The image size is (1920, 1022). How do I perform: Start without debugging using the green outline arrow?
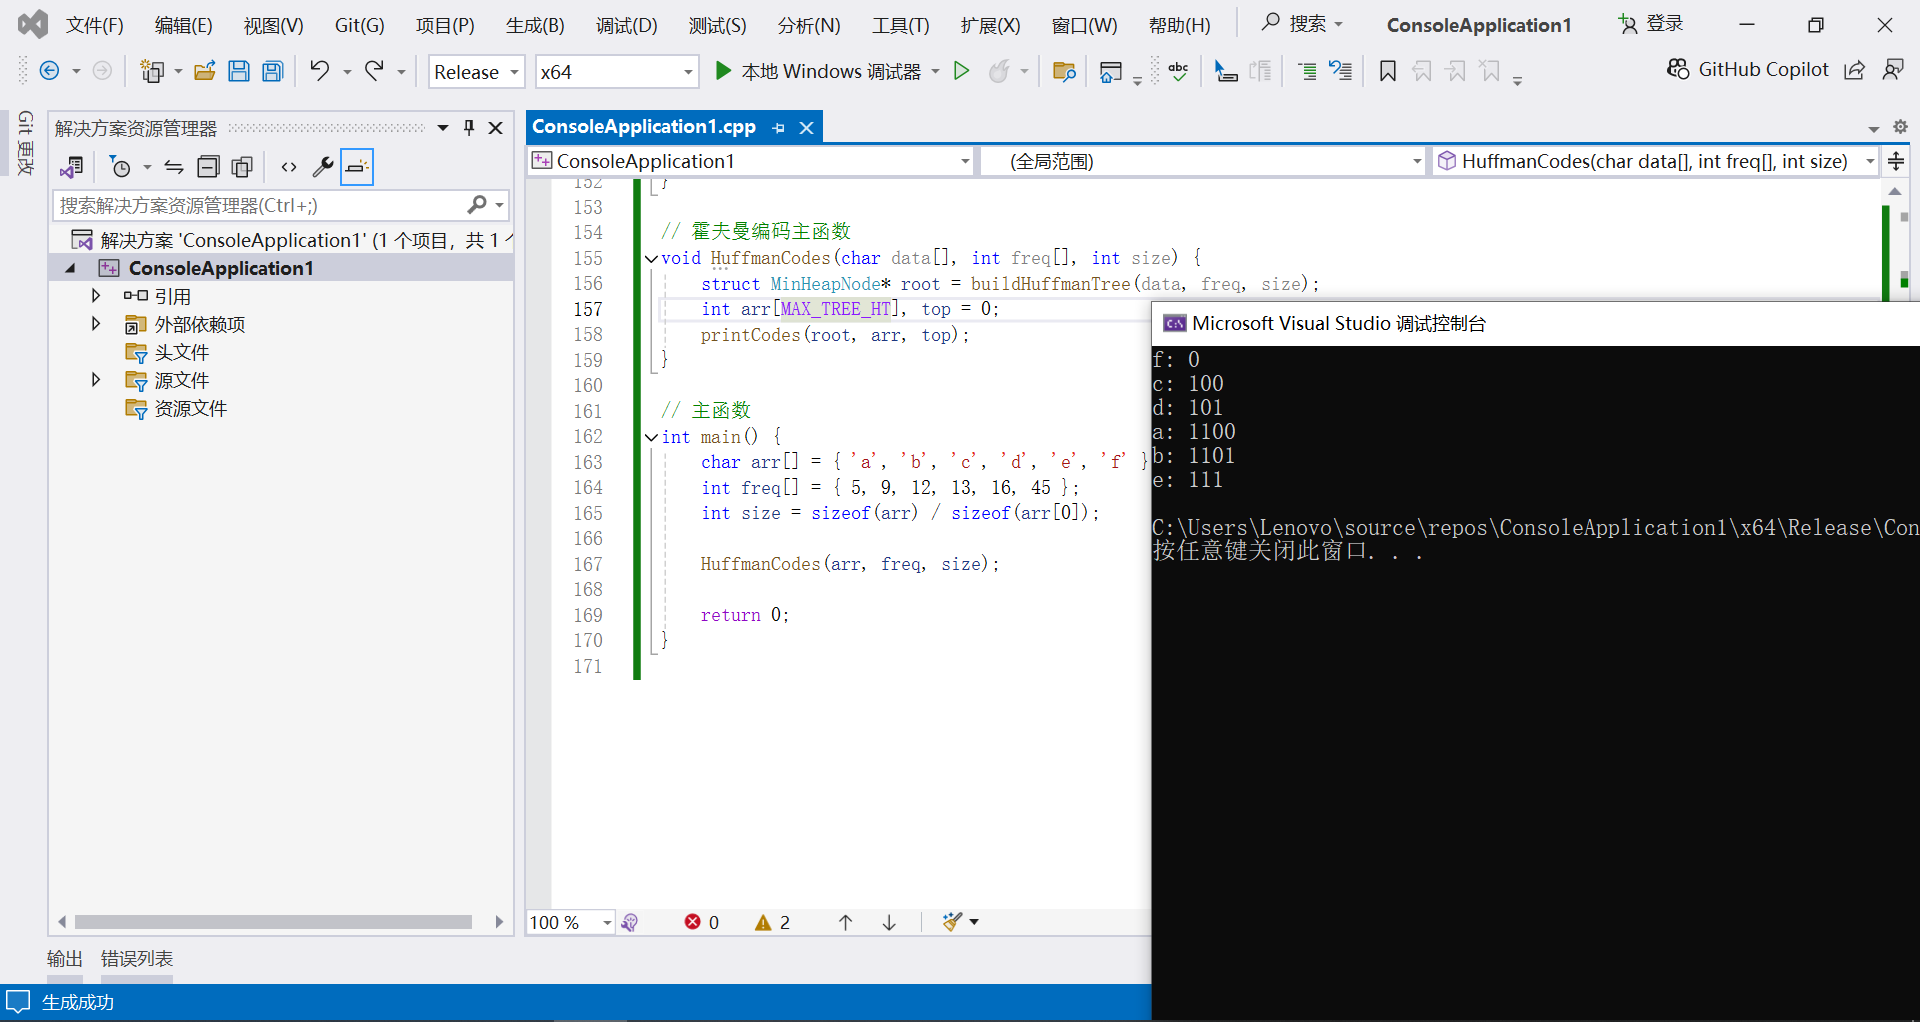click(961, 71)
